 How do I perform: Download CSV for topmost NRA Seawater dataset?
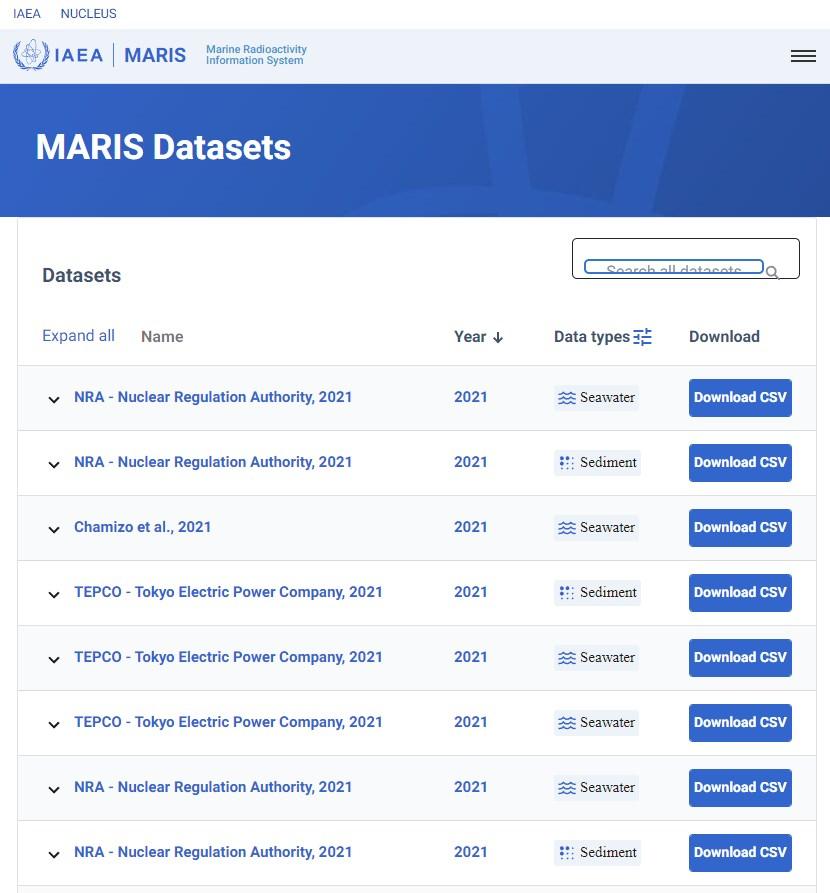(x=740, y=398)
